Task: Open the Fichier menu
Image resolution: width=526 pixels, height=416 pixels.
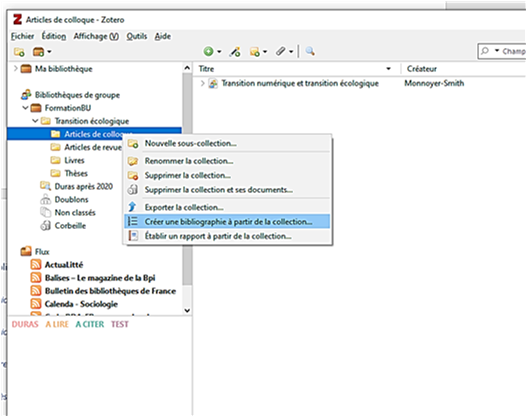Action: tap(22, 36)
